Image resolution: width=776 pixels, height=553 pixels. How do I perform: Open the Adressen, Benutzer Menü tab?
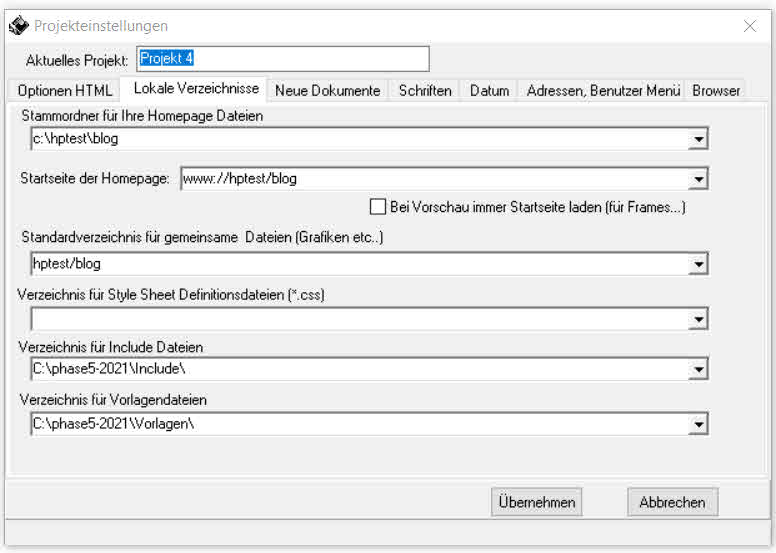(x=603, y=90)
